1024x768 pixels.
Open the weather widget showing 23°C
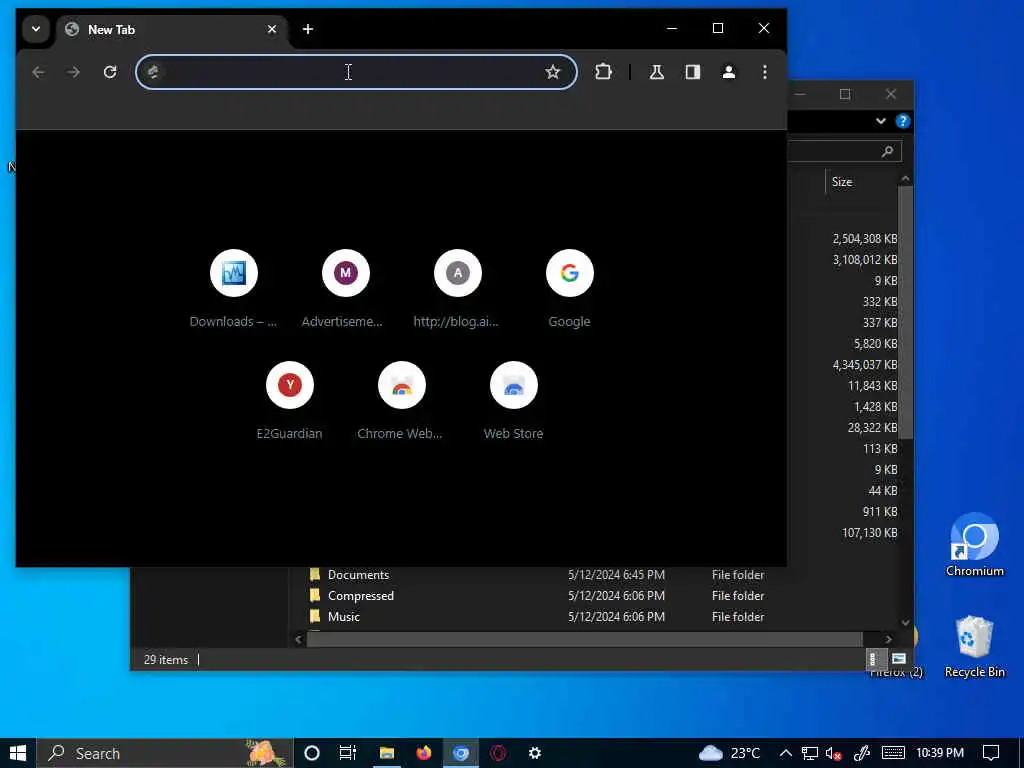tap(729, 753)
